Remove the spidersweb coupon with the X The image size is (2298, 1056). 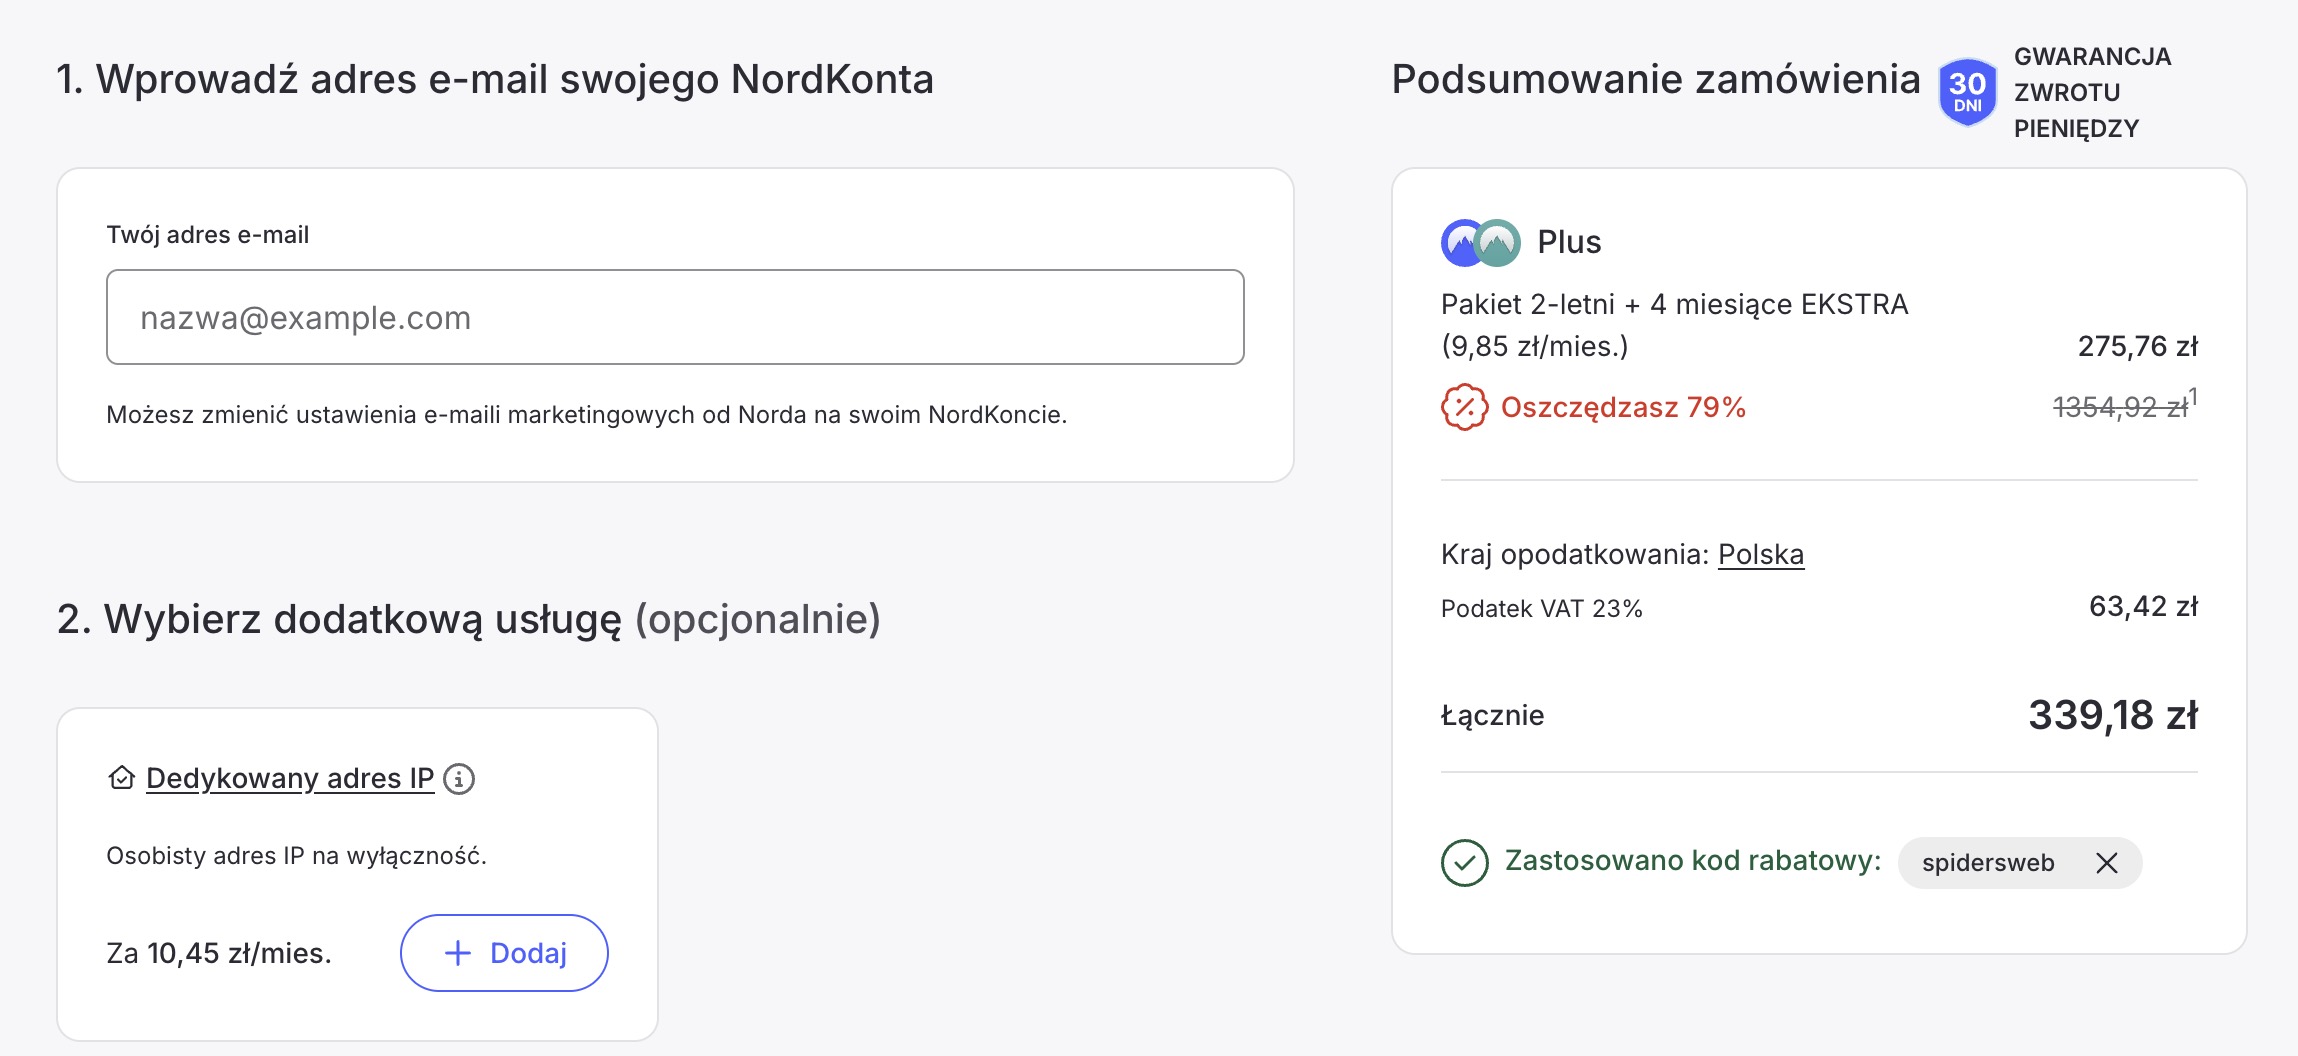click(x=2106, y=863)
